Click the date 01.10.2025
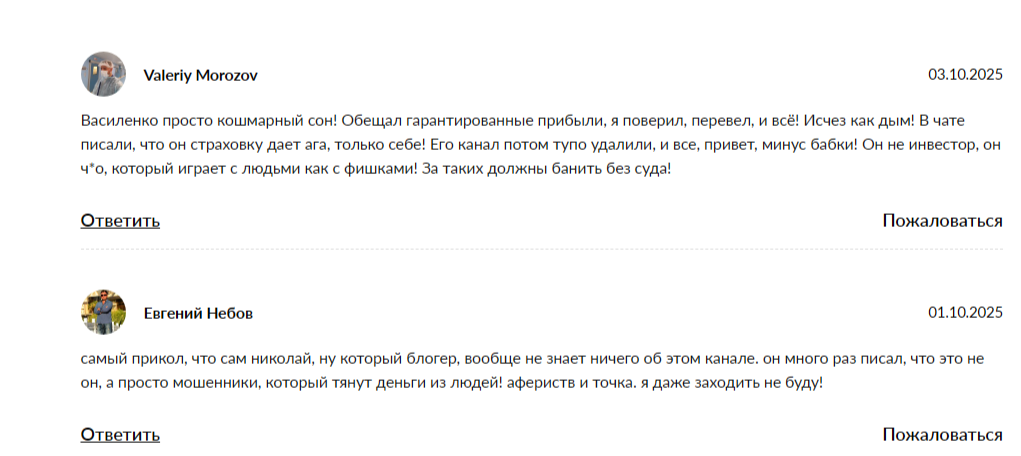The height and width of the screenshot is (456, 1021). (966, 313)
